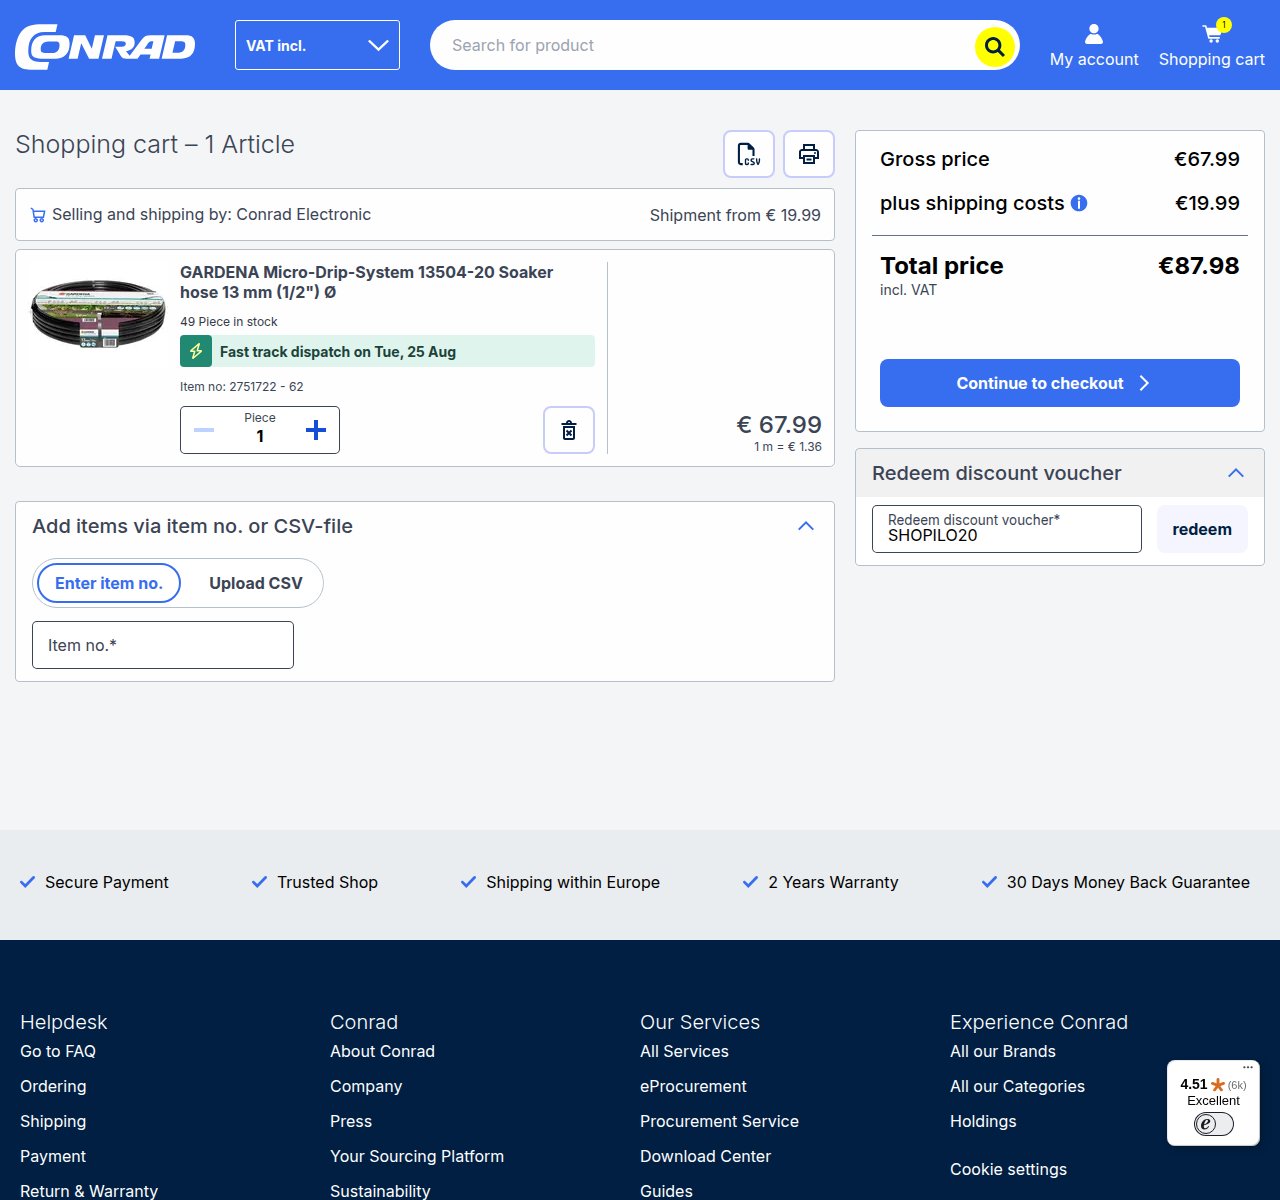The image size is (1280, 1200).
Task: Open the eProcurement link
Action: point(693,1086)
